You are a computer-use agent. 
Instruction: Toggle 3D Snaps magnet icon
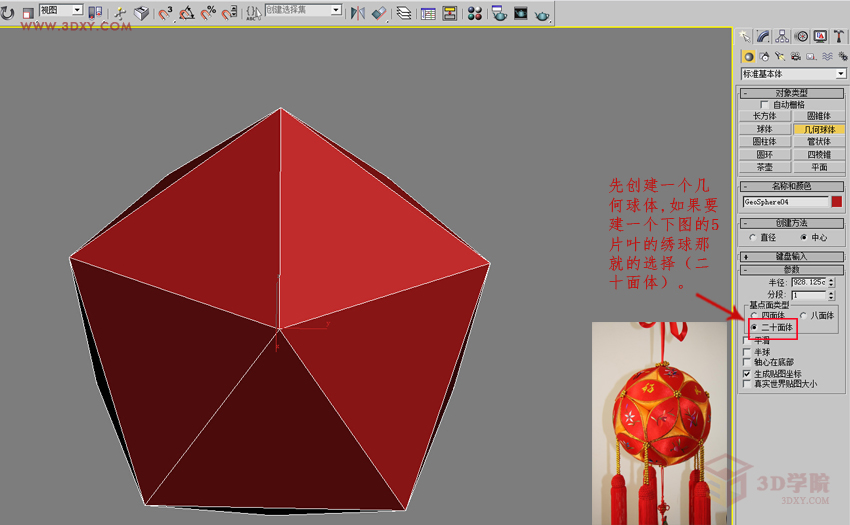[165, 13]
